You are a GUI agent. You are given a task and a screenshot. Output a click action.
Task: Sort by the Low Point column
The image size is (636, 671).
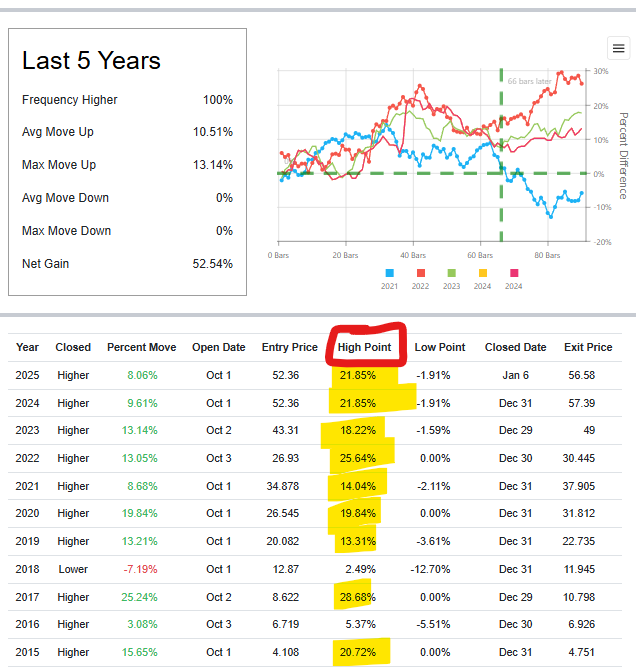pos(440,347)
